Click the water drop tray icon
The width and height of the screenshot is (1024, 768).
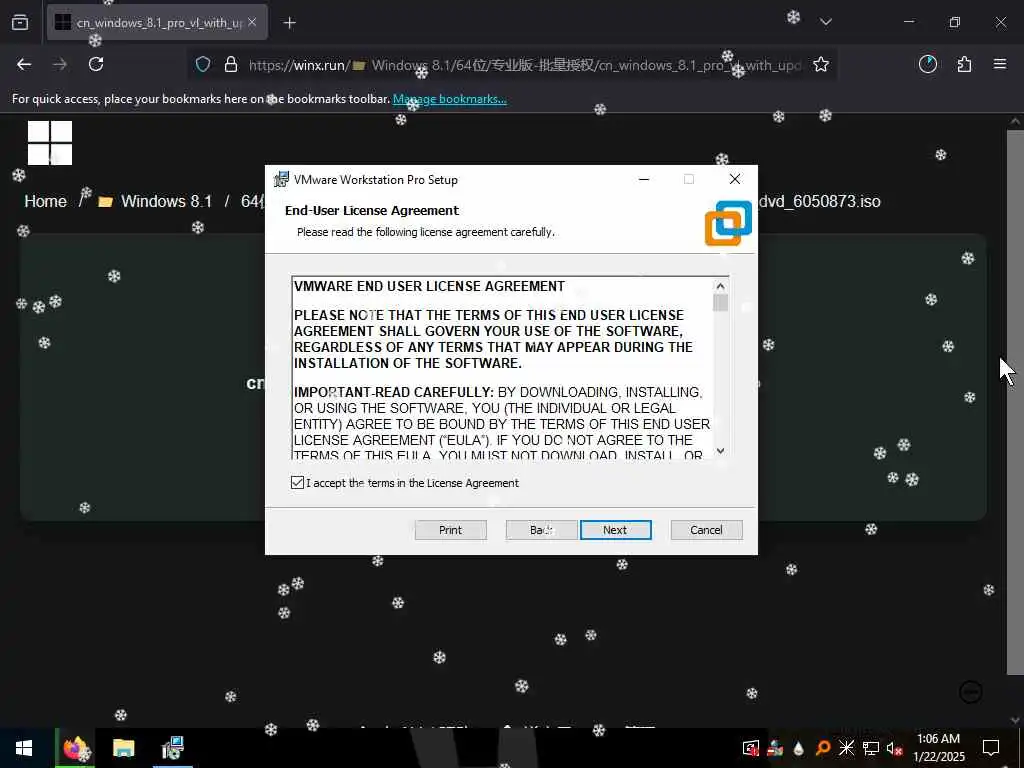[799, 748]
